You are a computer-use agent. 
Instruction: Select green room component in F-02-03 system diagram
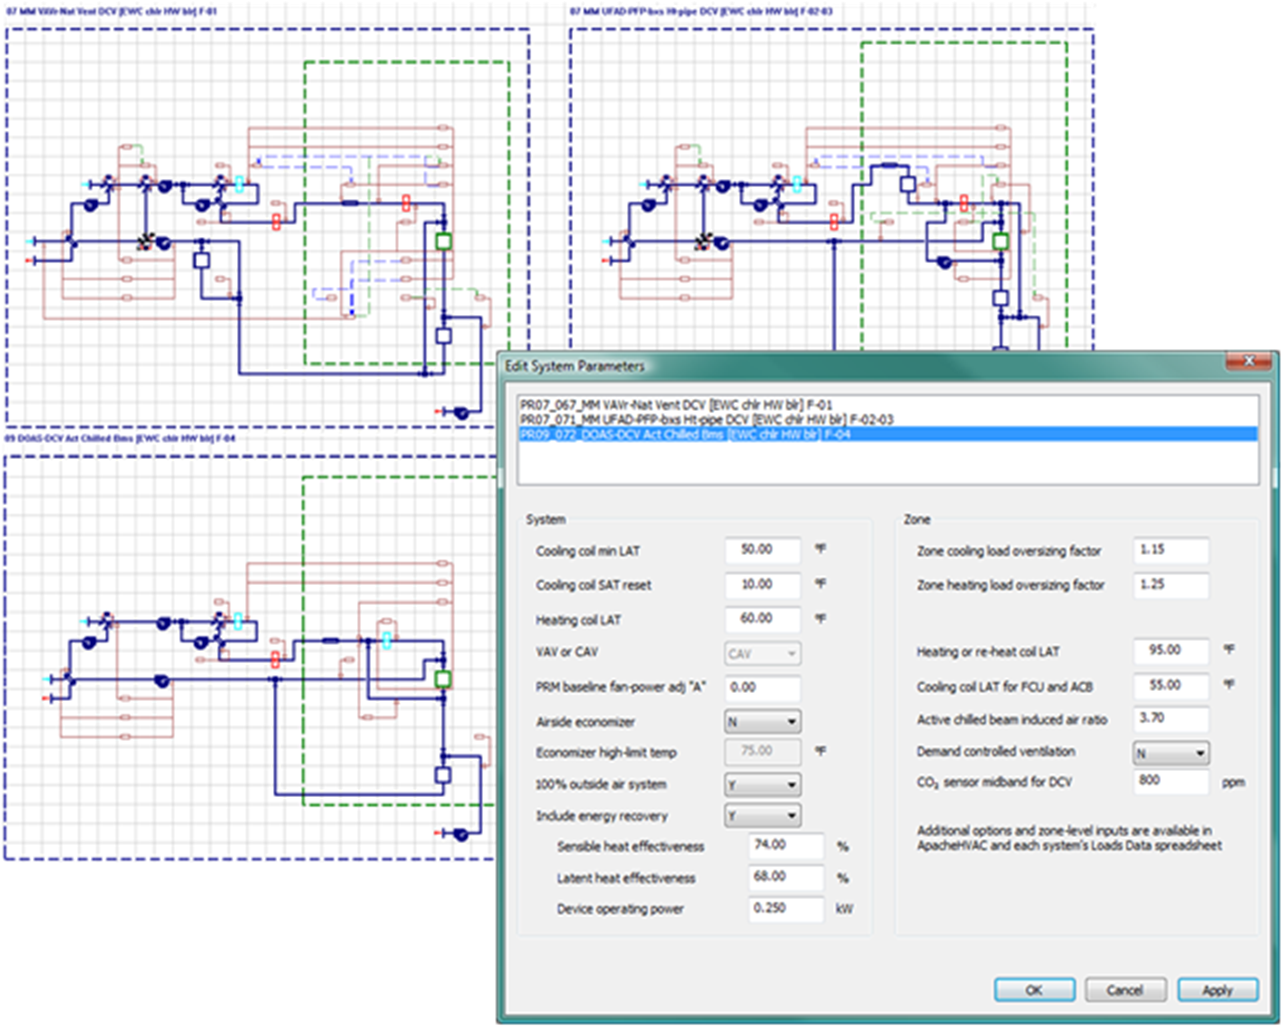1000,241
